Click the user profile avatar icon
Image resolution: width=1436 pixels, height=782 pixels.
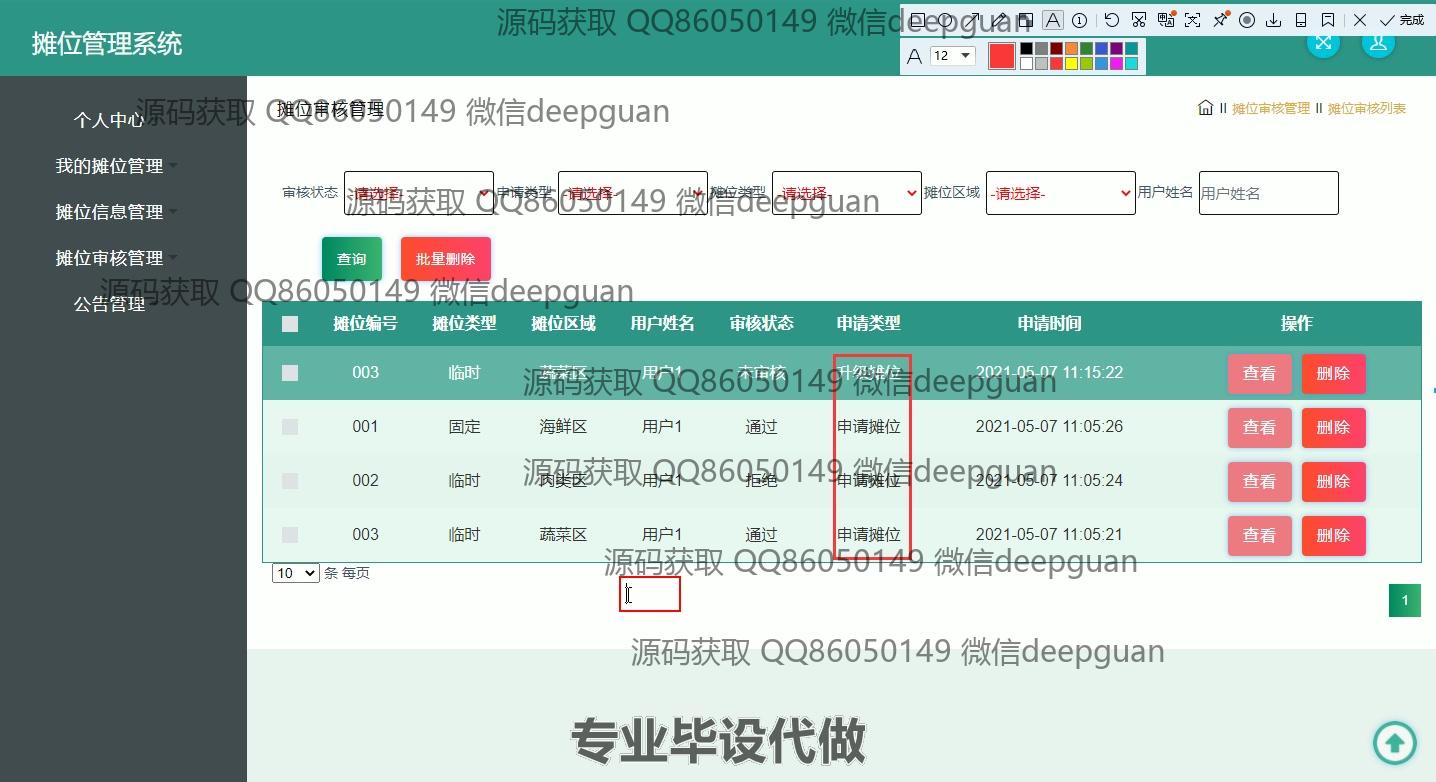coord(1378,43)
